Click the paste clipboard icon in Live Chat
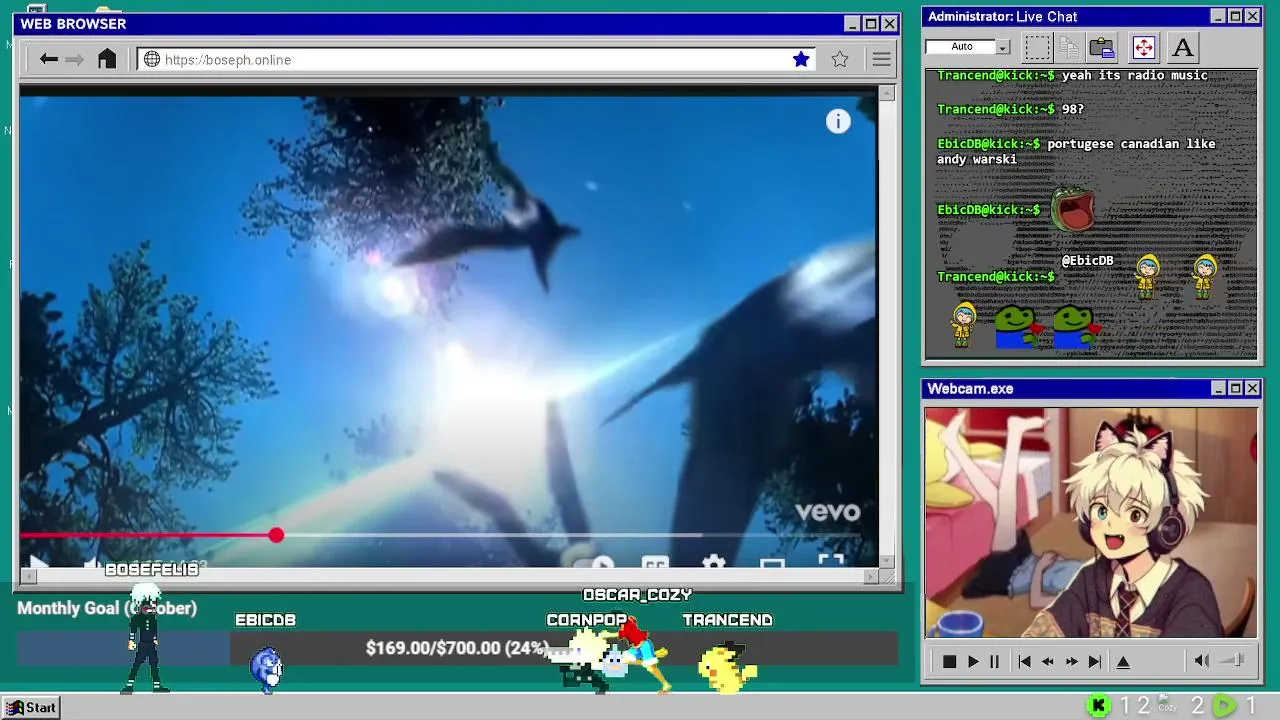 (1102, 47)
